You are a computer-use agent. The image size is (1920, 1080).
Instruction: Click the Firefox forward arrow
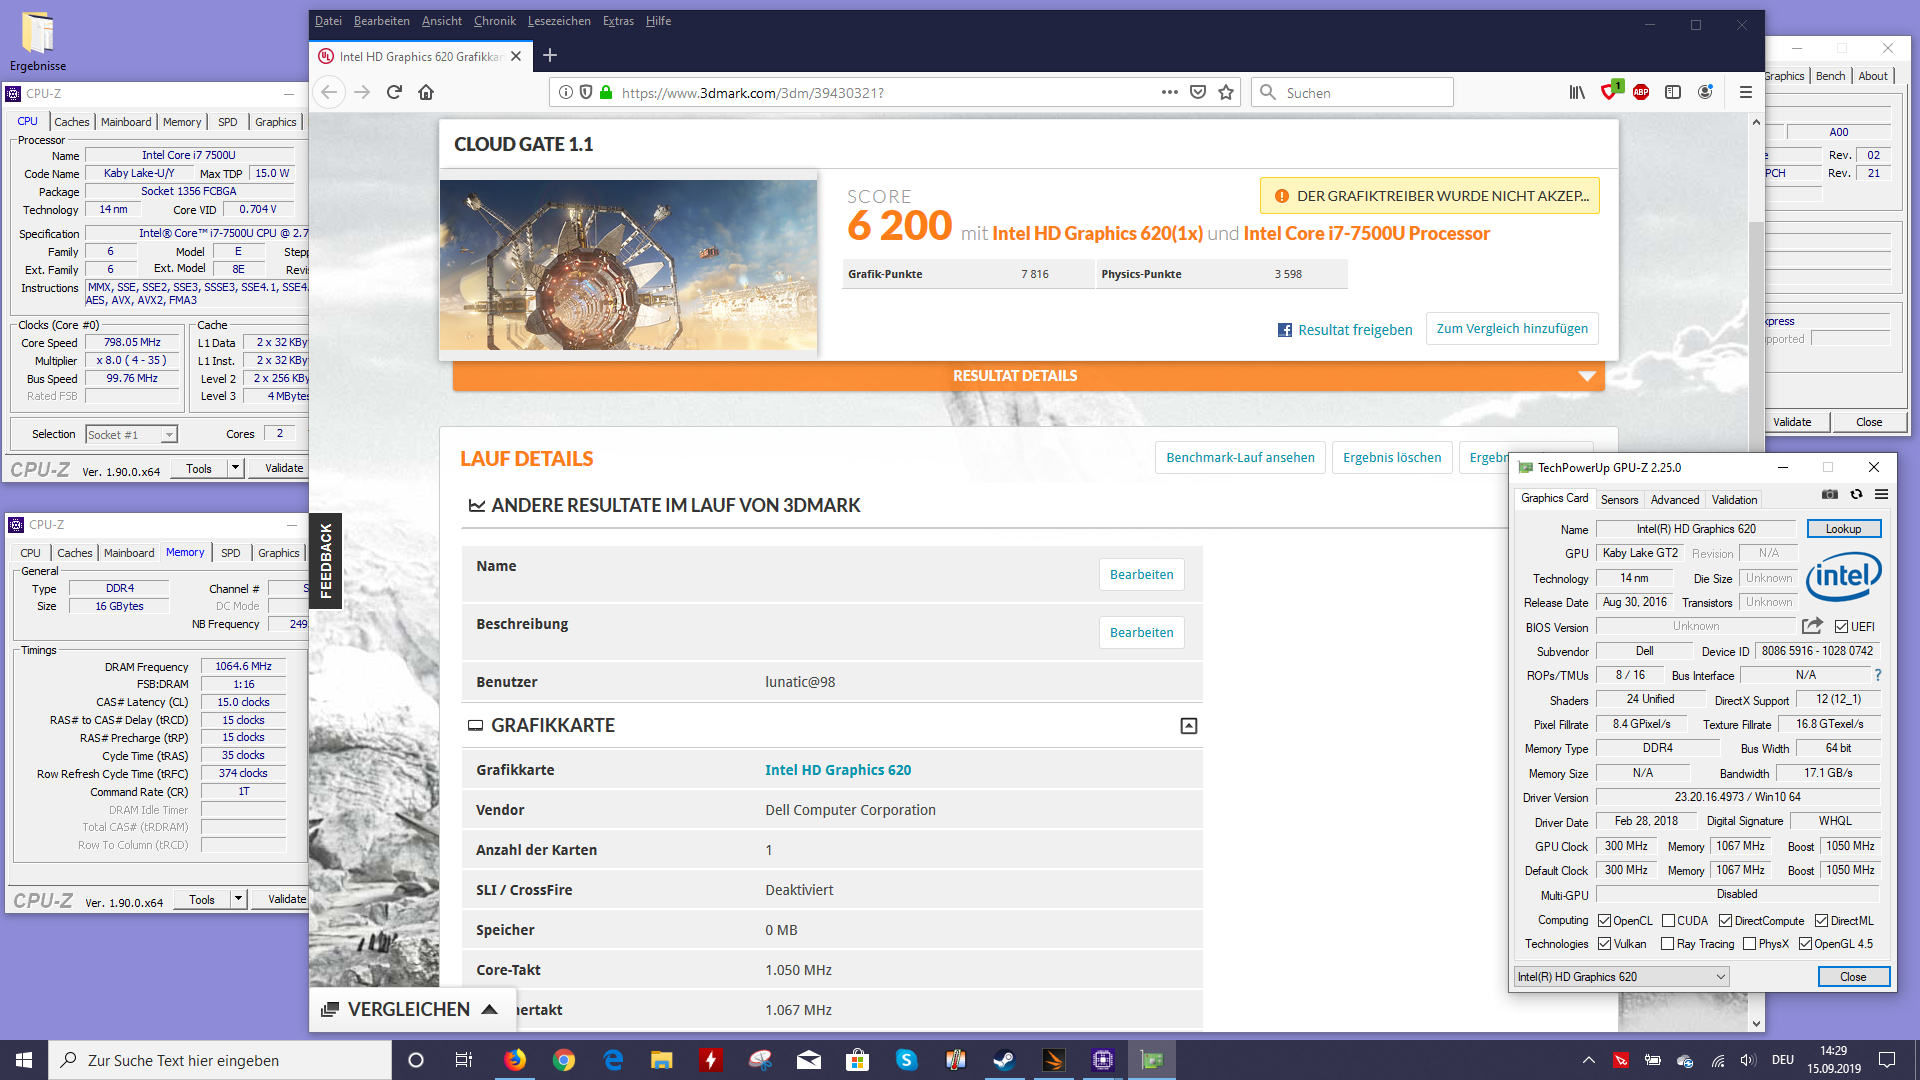pos(362,92)
